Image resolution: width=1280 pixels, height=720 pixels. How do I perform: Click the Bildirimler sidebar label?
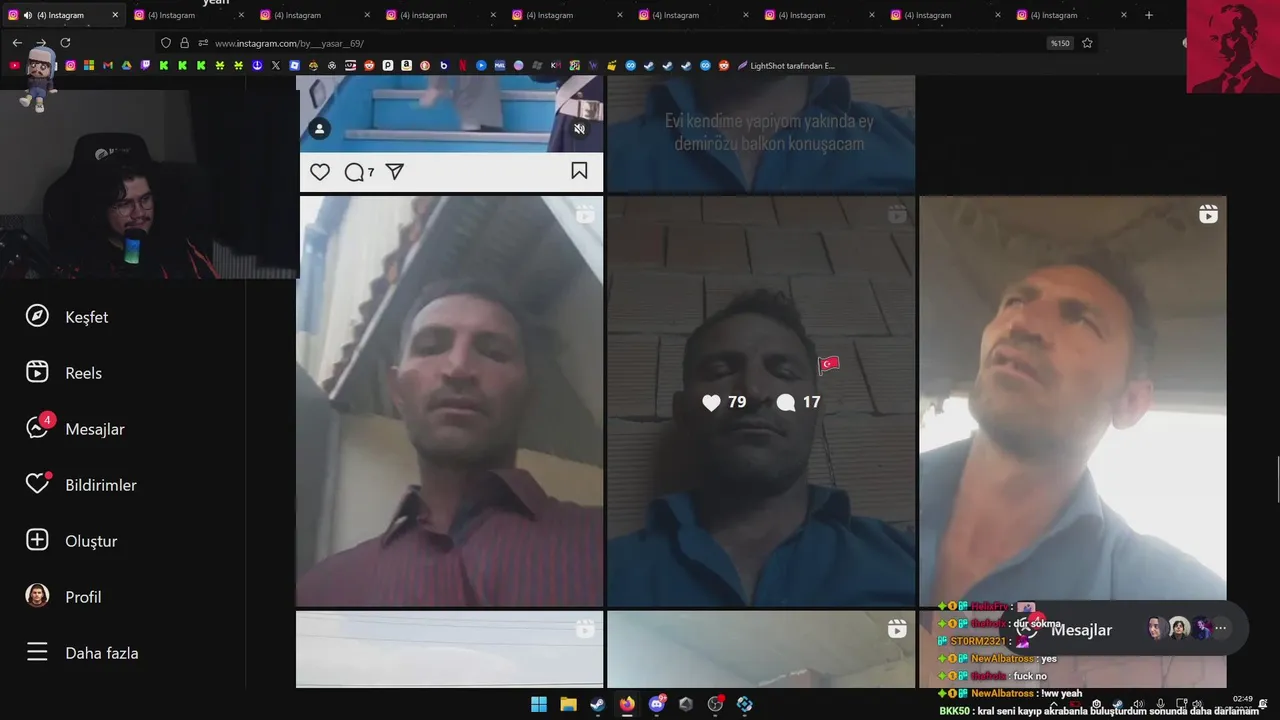[101, 485]
